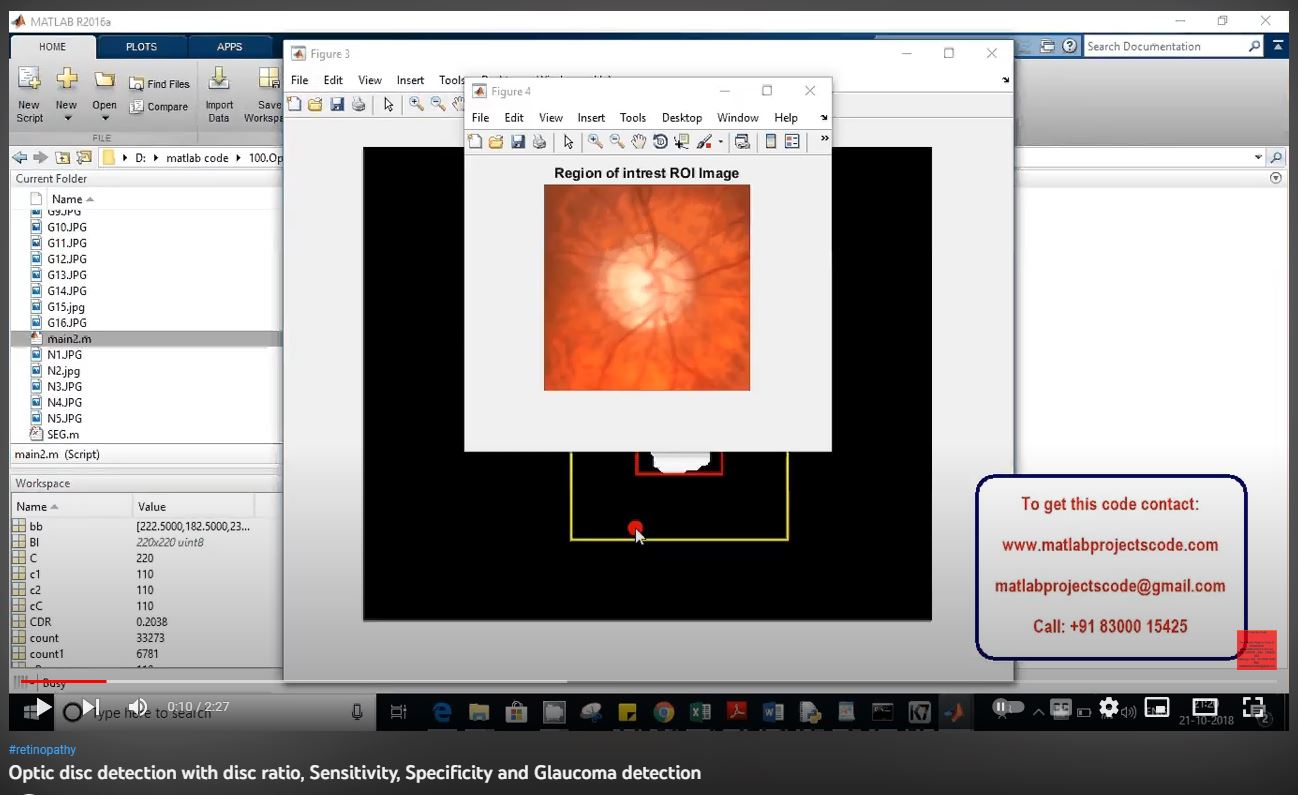Image resolution: width=1298 pixels, height=795 pixels.
Task: Switch to APPS tab in MATLAB
Action: 230,47
